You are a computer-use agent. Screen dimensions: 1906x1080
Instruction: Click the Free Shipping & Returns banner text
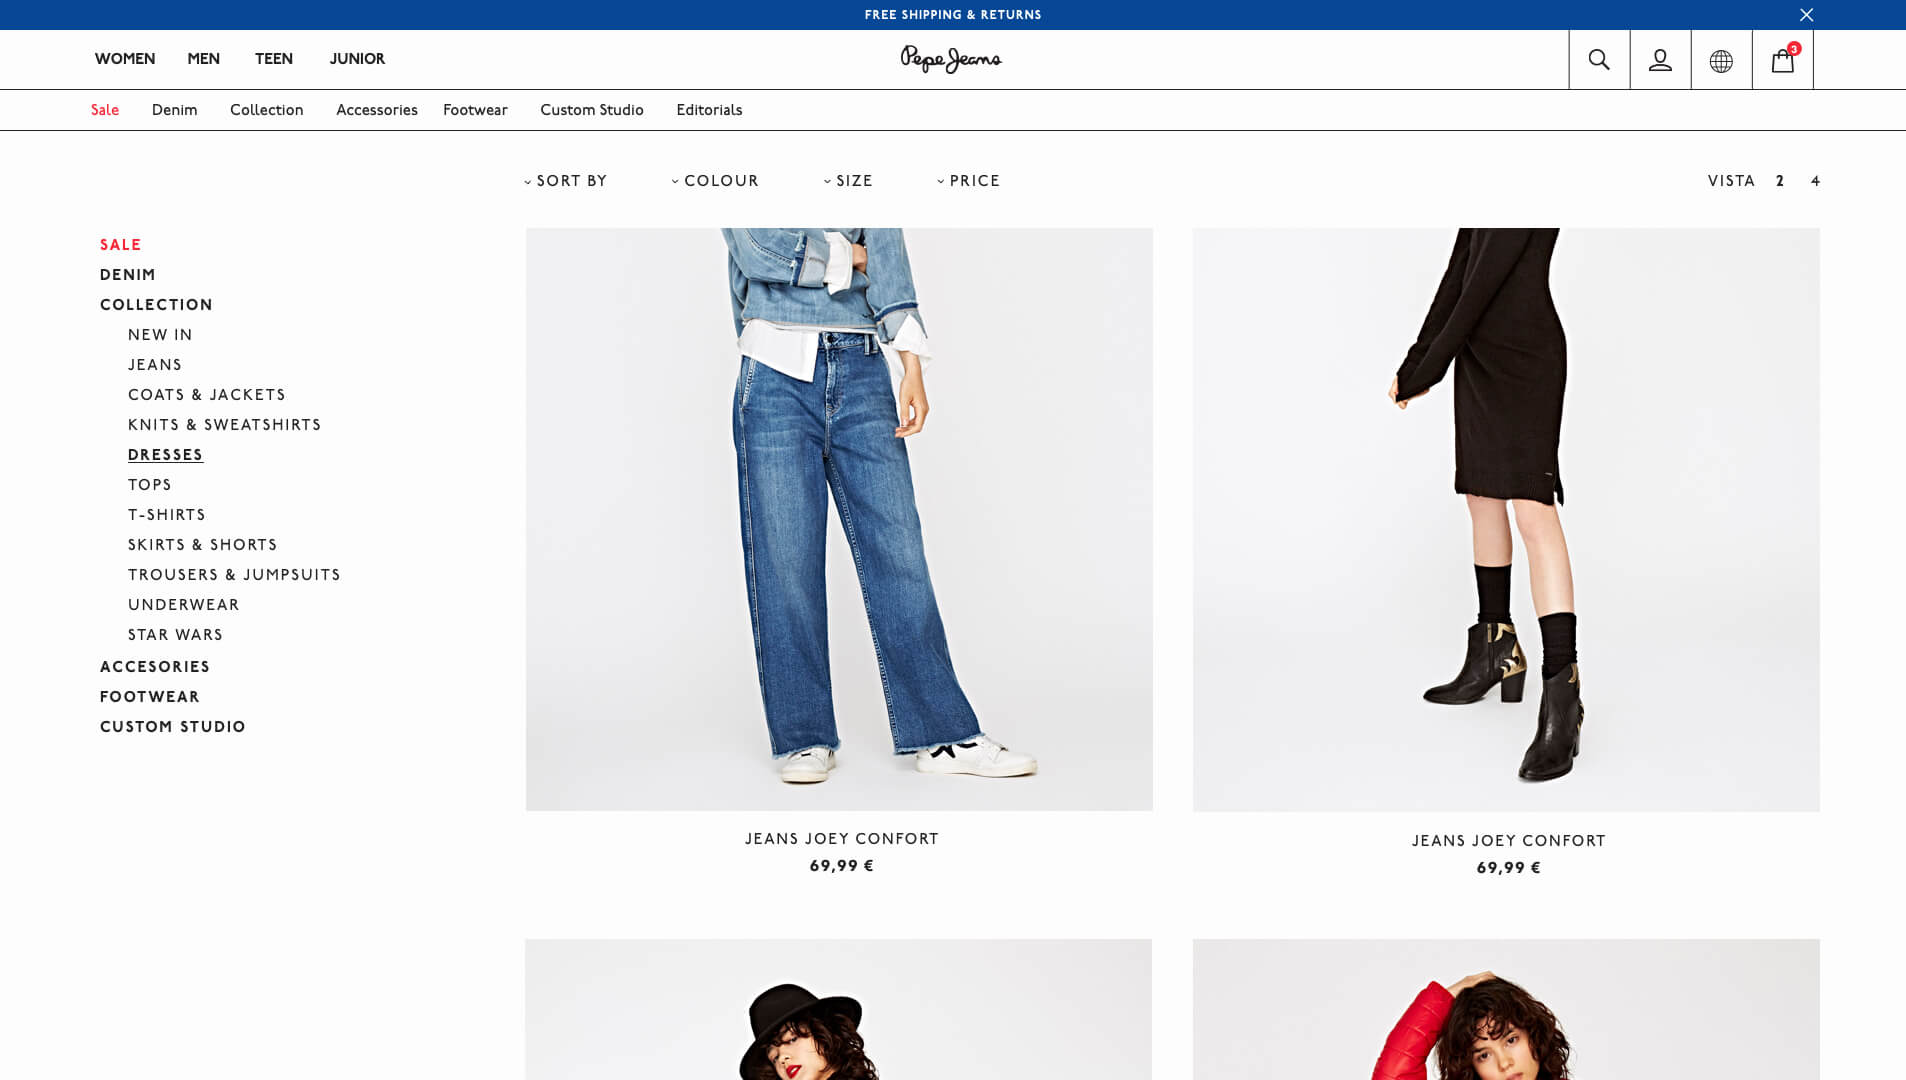coord(953,15)
